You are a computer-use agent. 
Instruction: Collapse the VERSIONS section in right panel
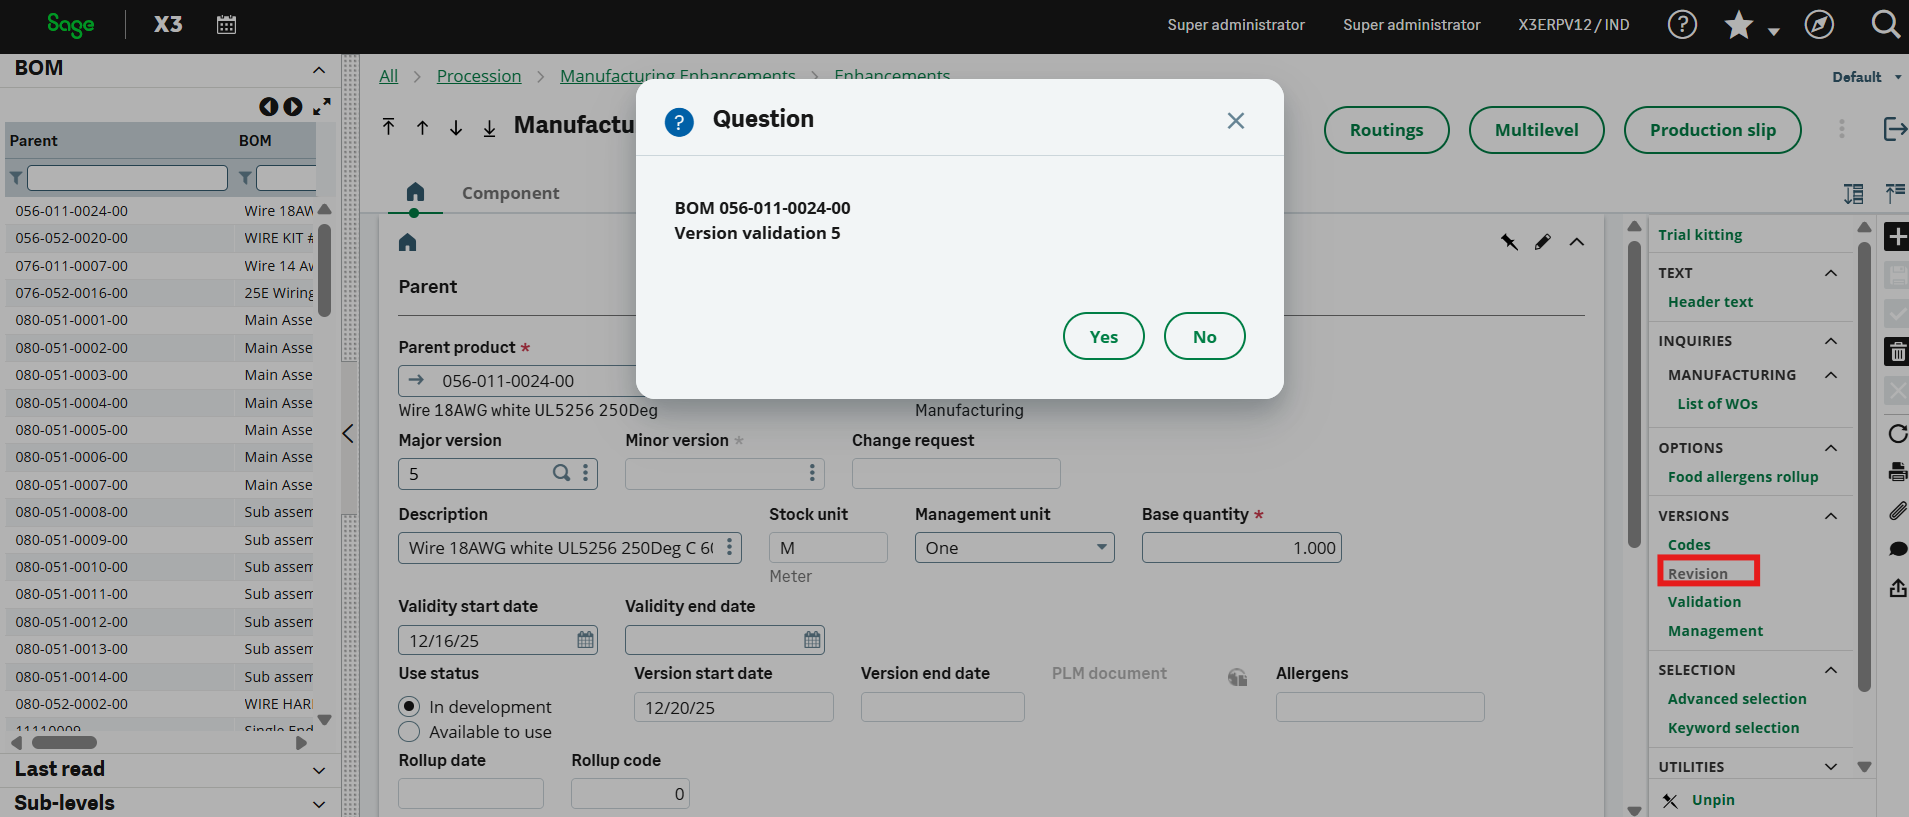point(1830,516)
